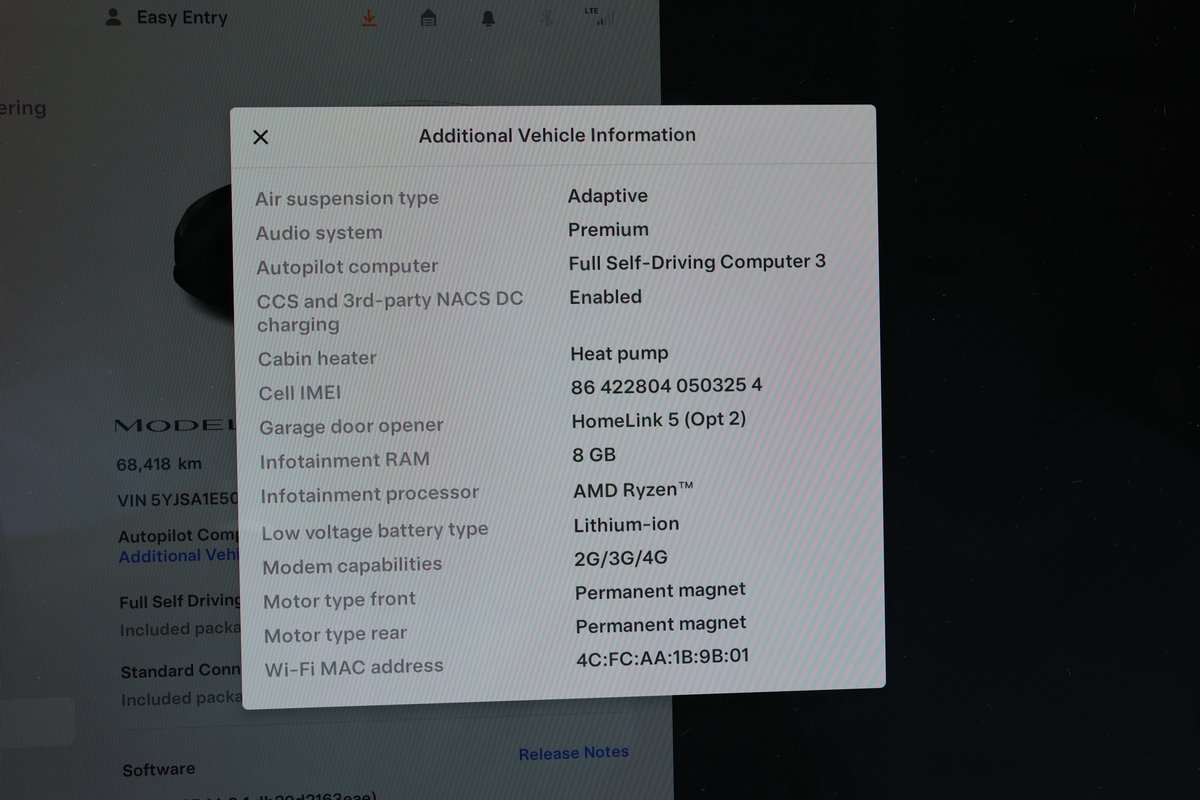Tap the Easy Entry profile icon
The height and width of the screenshot is (800, 1200).
click(x=114, y=17)
